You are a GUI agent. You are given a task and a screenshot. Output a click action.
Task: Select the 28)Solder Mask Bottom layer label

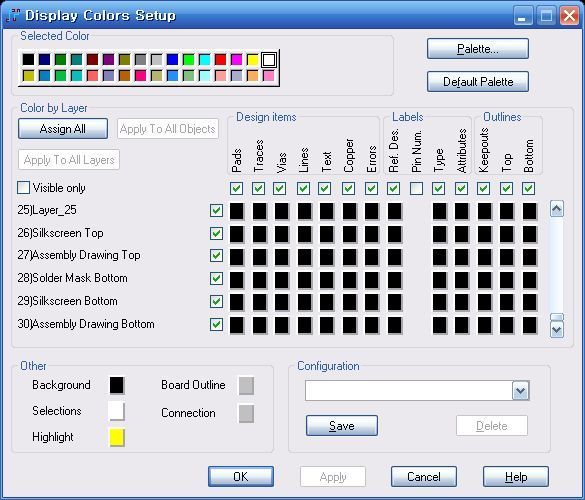(x=72, y=278)
